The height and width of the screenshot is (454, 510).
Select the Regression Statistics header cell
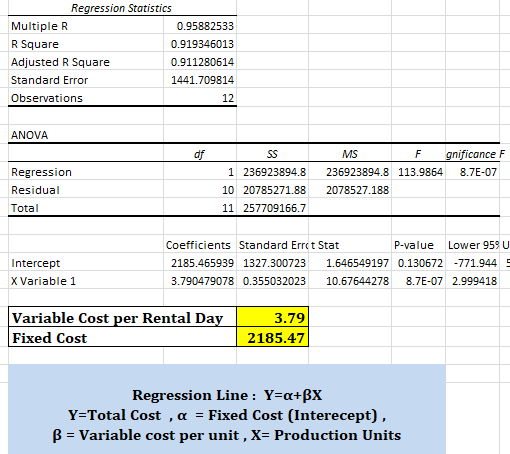tap(122, 8)
